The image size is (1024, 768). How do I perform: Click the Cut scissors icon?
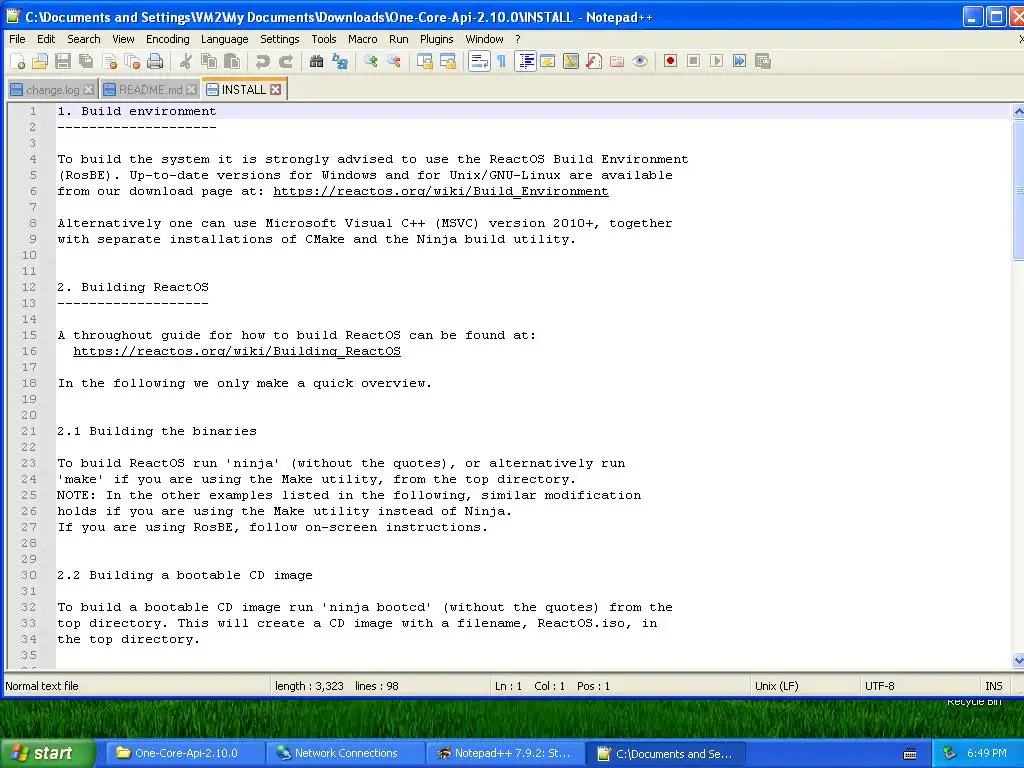(186, 61)
